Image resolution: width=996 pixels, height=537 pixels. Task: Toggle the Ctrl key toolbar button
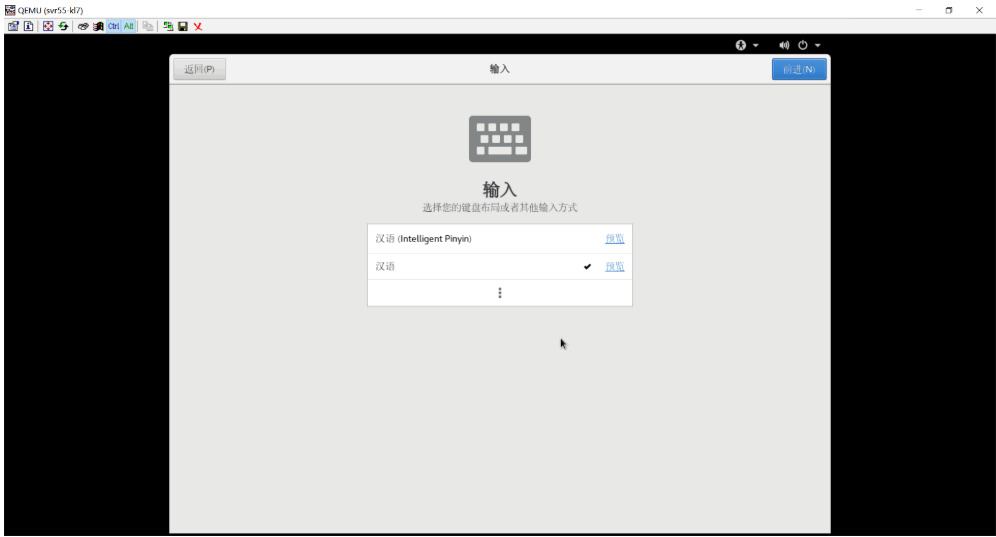[x=113, y=26]
